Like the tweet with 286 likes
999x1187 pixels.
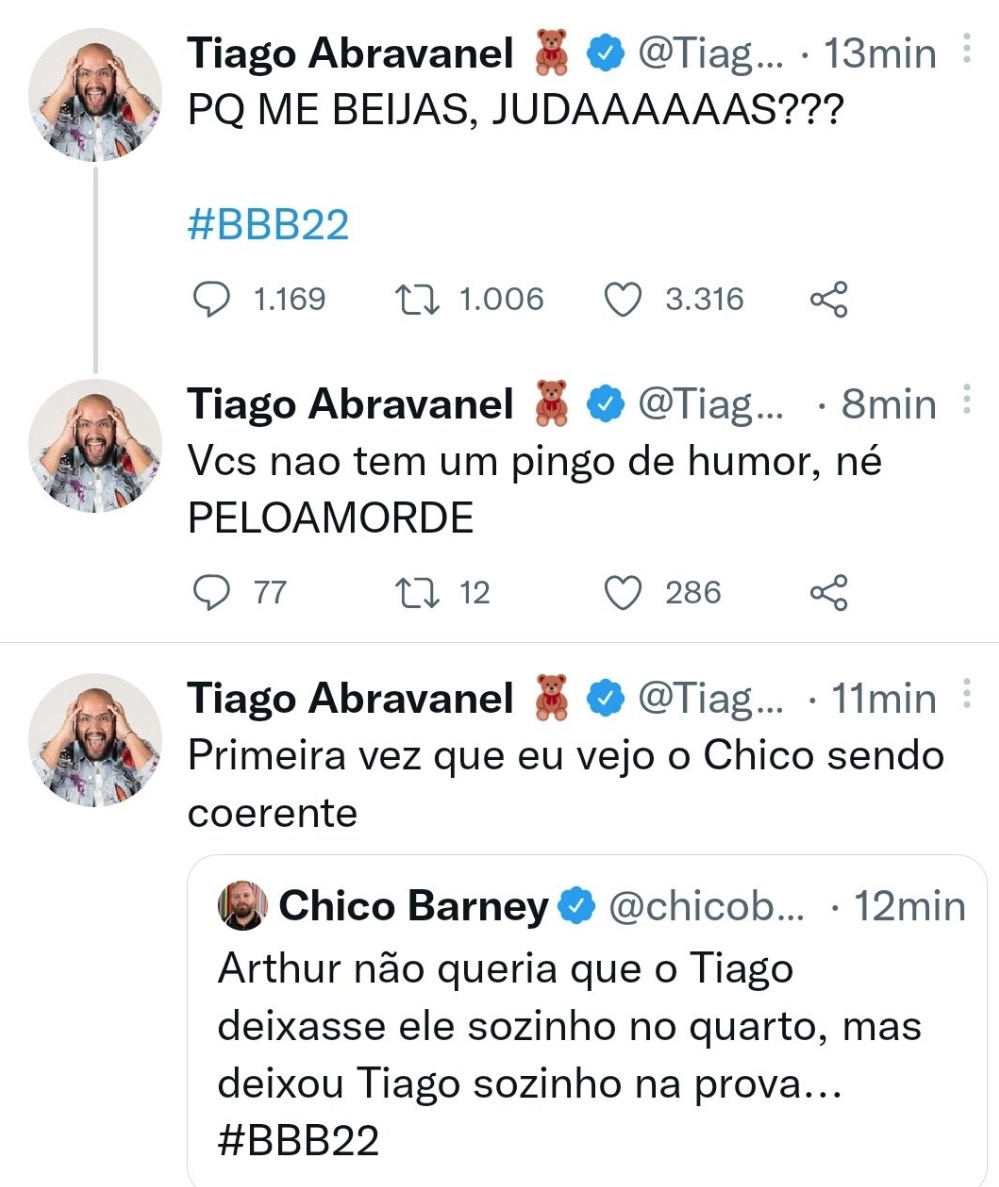point(625,593)
